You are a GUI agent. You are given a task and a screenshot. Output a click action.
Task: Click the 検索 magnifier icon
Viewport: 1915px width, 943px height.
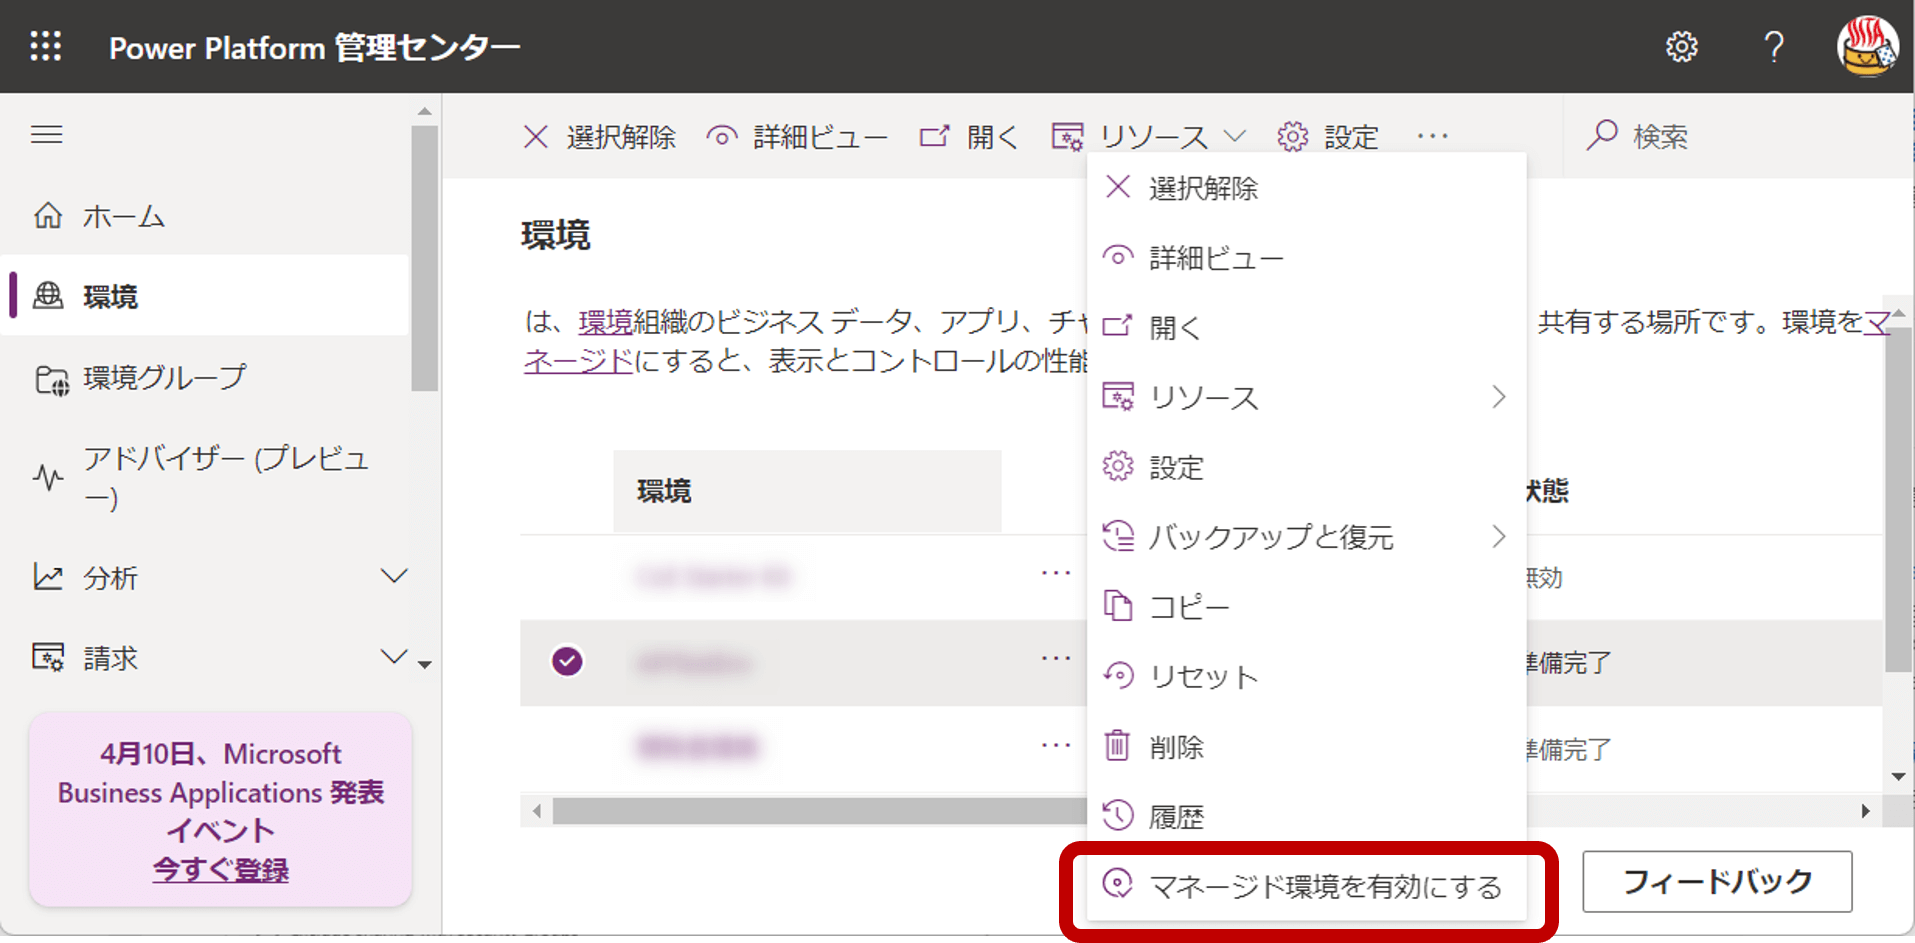tap(1602, 135)
